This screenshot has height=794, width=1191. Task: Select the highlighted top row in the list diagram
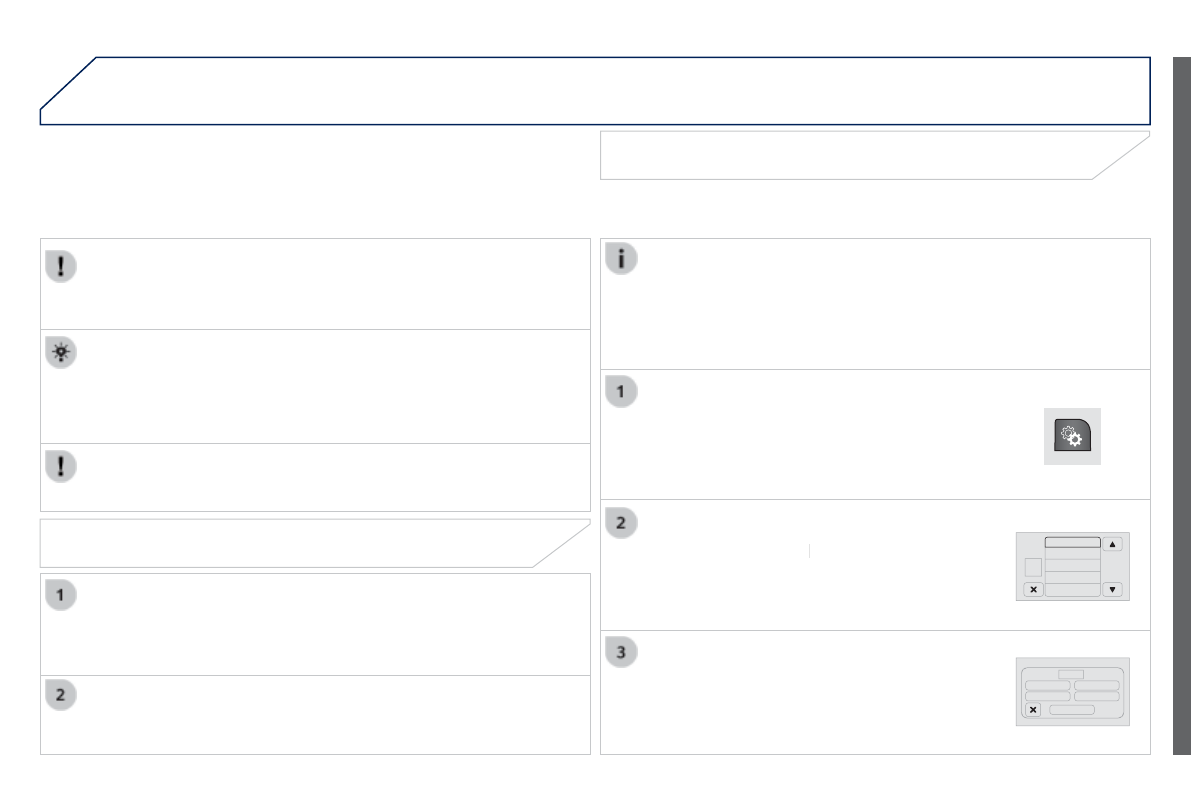tap(1072, 543)
